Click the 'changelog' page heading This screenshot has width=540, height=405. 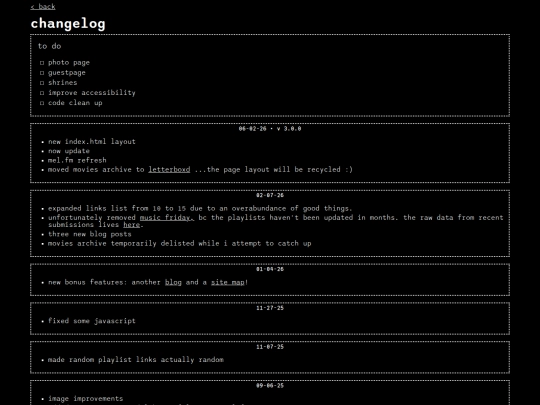point(68,24)
